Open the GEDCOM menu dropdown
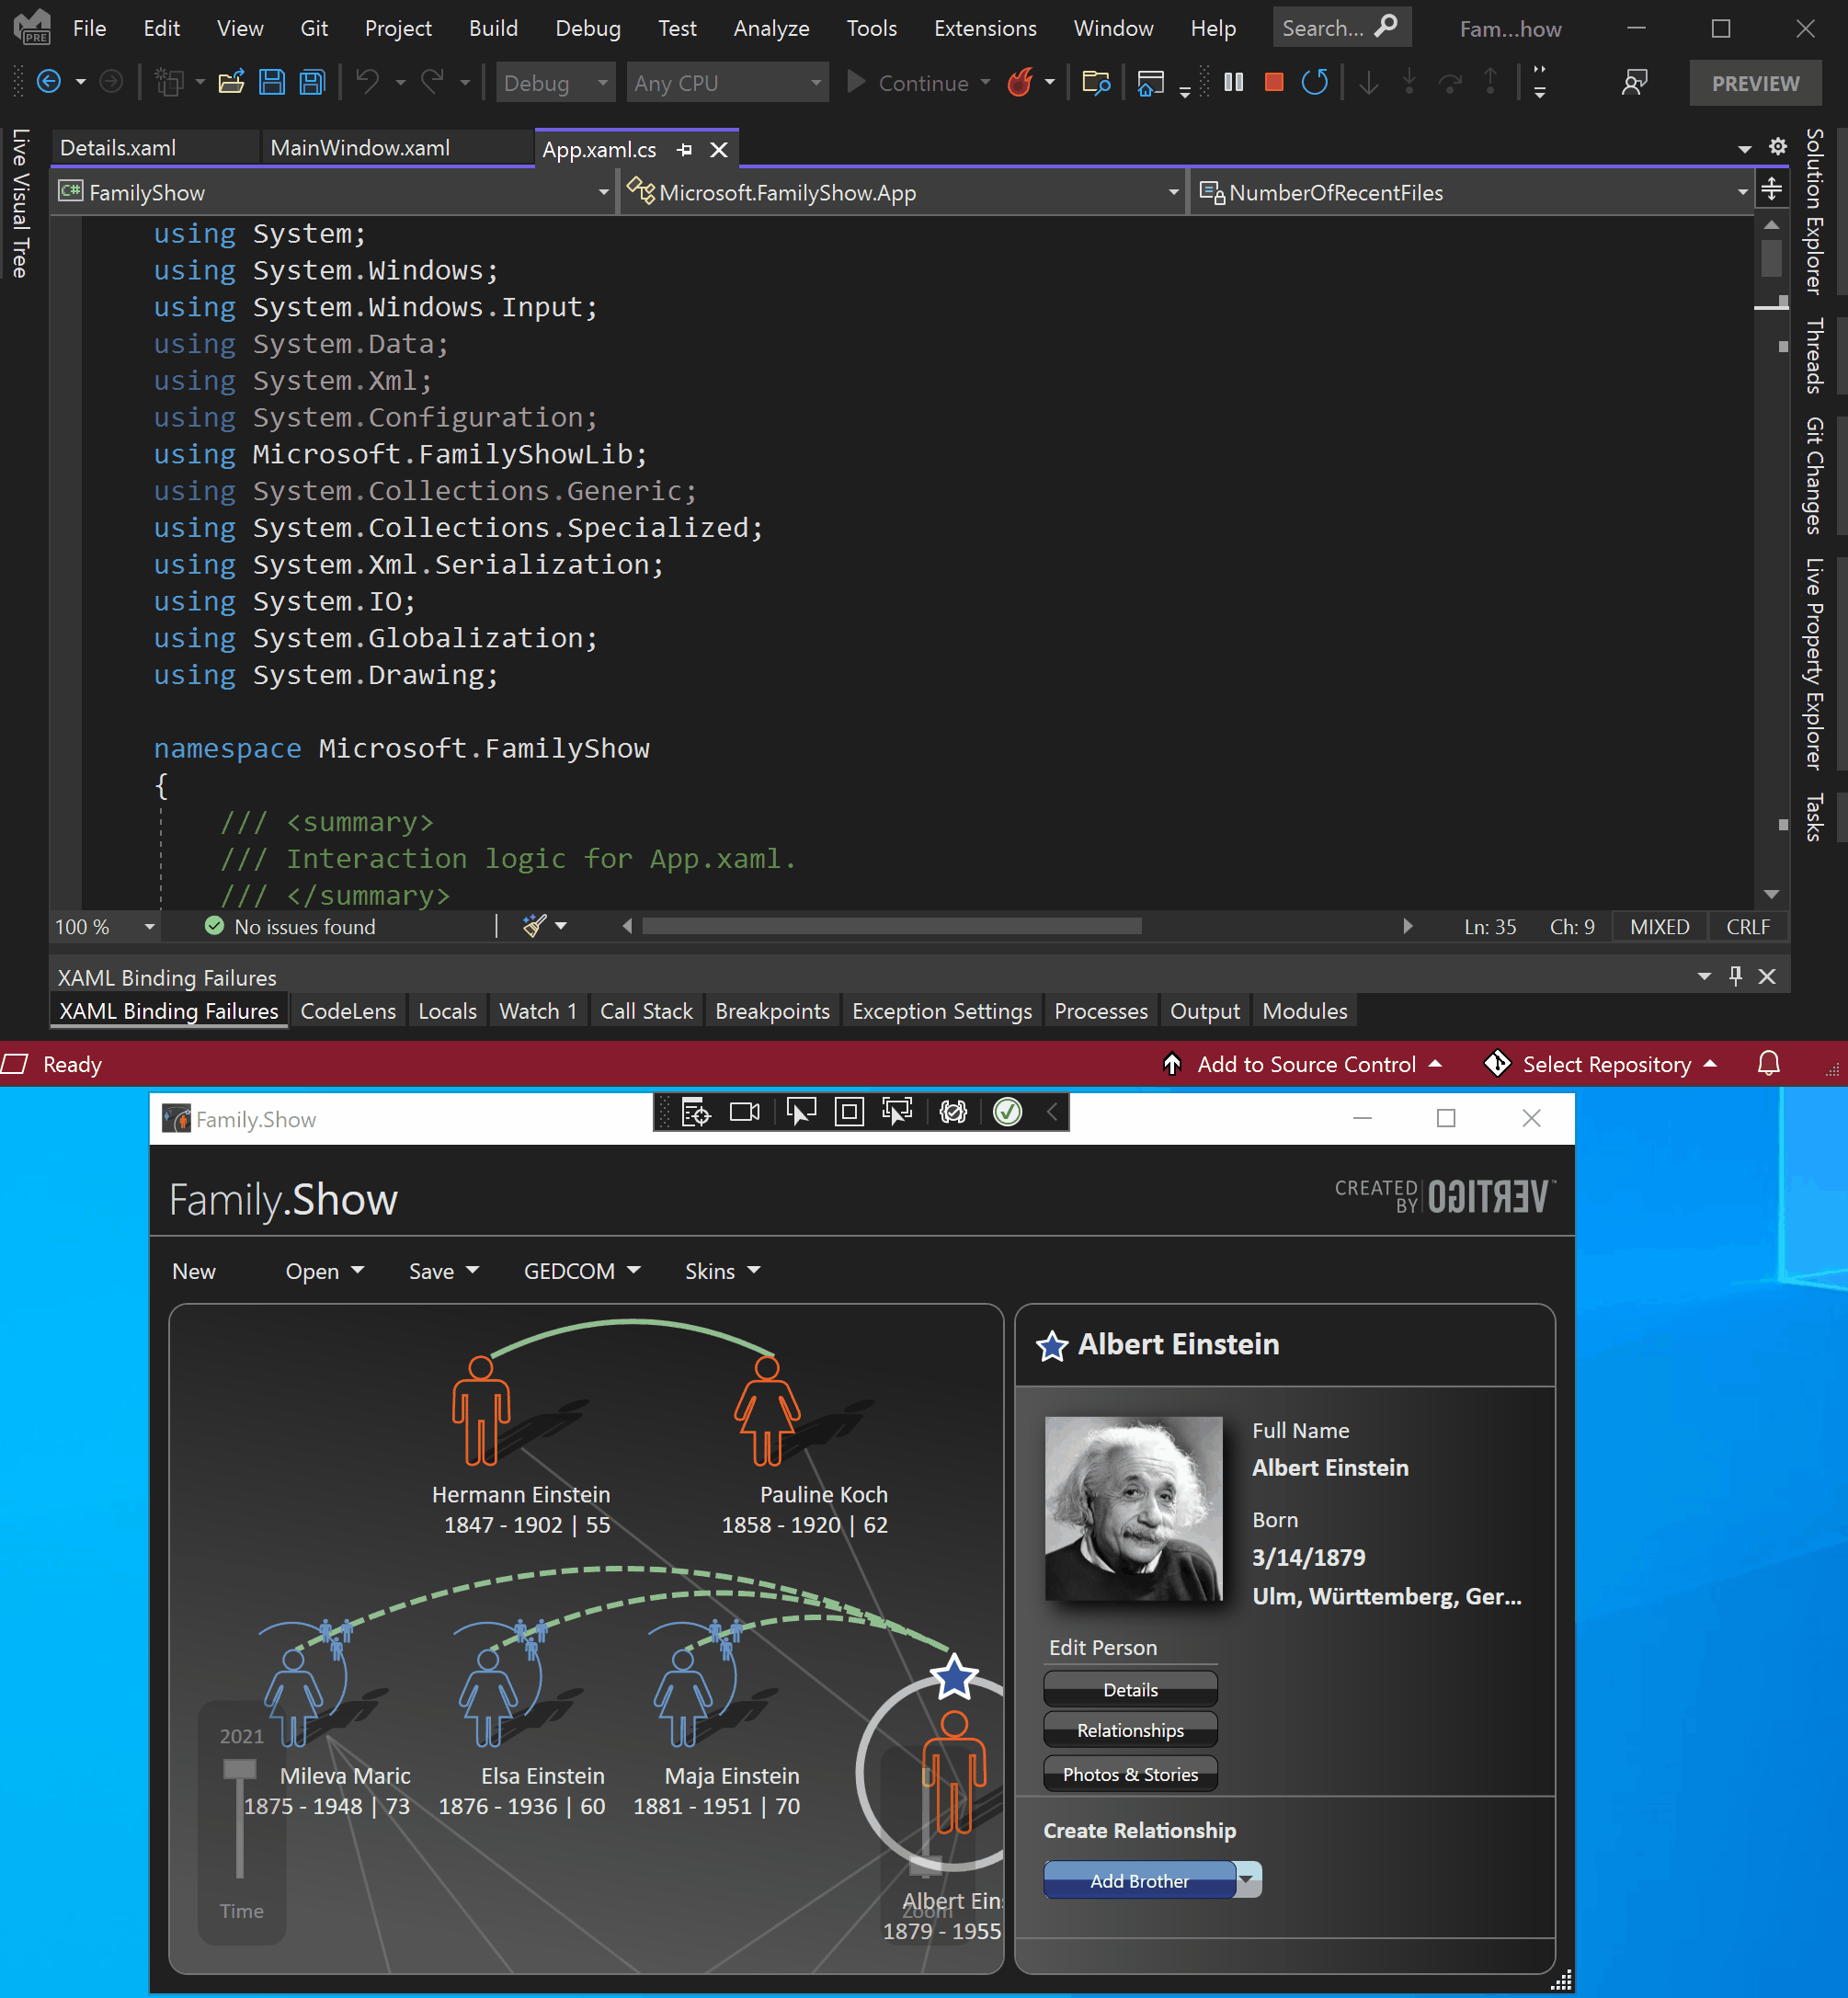This screenshot has height=1998, width=1848. tap(581, 1271)
